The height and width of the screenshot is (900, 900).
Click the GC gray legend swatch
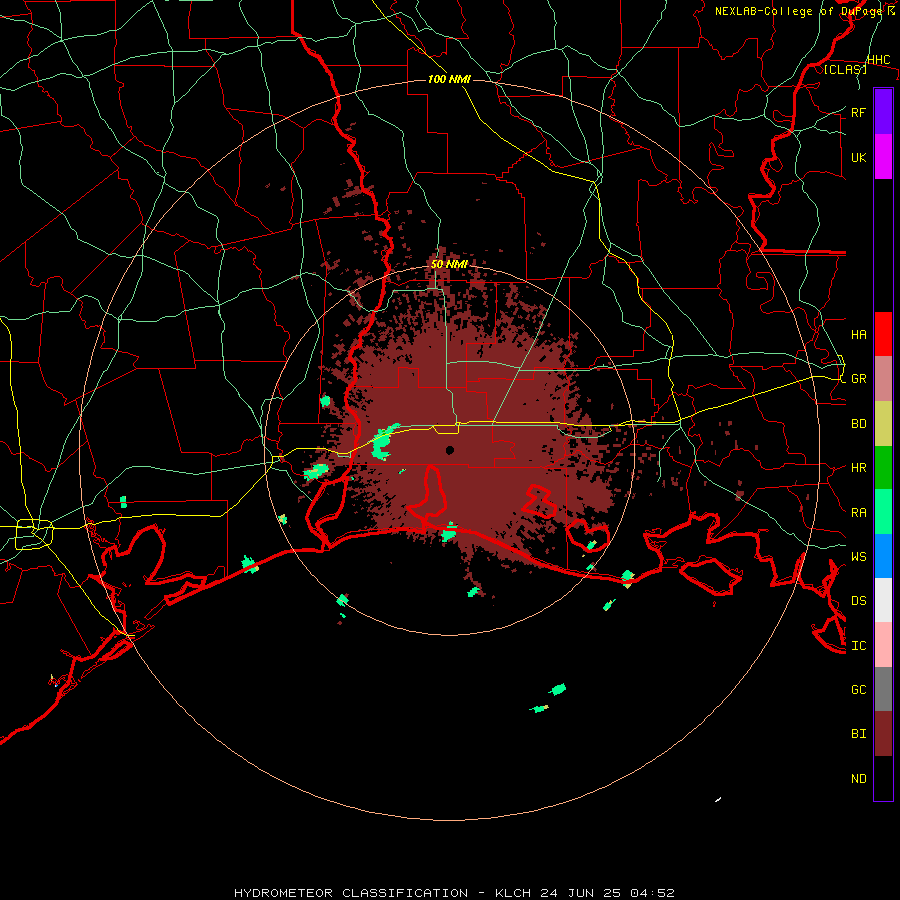pyautogui.click(x=883, y=689)
